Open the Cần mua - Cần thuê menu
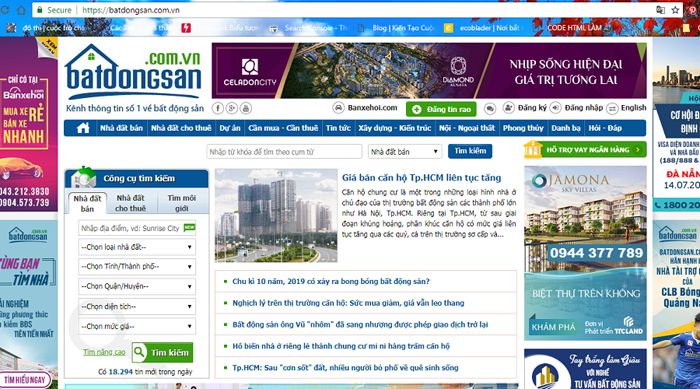The image size is (700, 389). tap(283, 128)
